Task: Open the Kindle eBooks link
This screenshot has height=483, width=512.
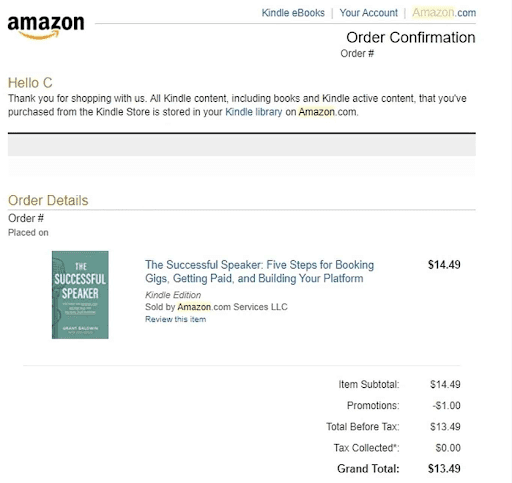Action: 293,13
